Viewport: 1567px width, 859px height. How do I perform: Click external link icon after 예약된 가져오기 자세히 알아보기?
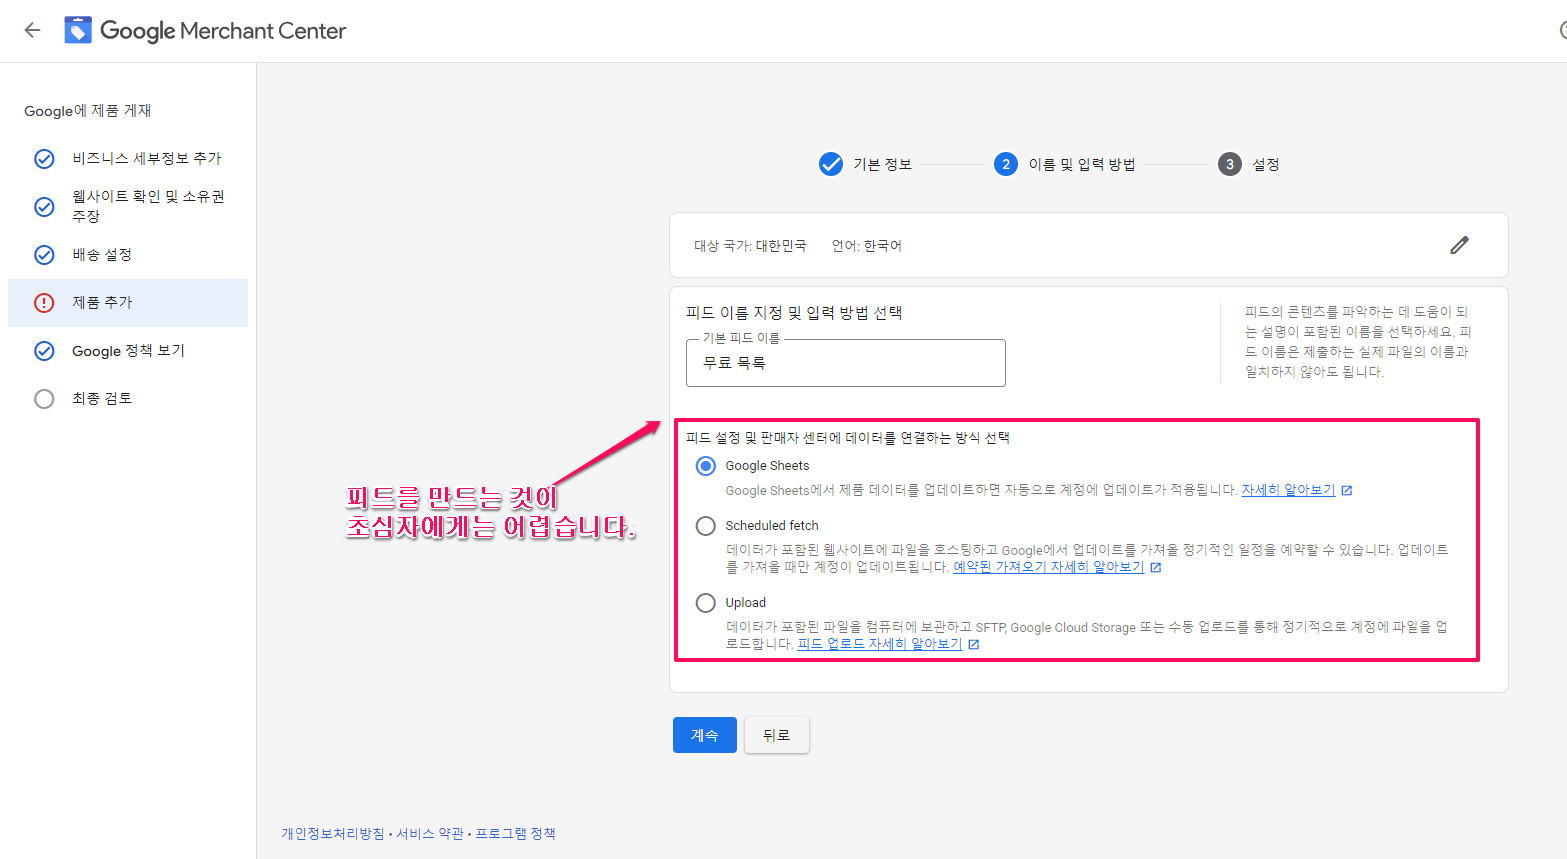1156,567
